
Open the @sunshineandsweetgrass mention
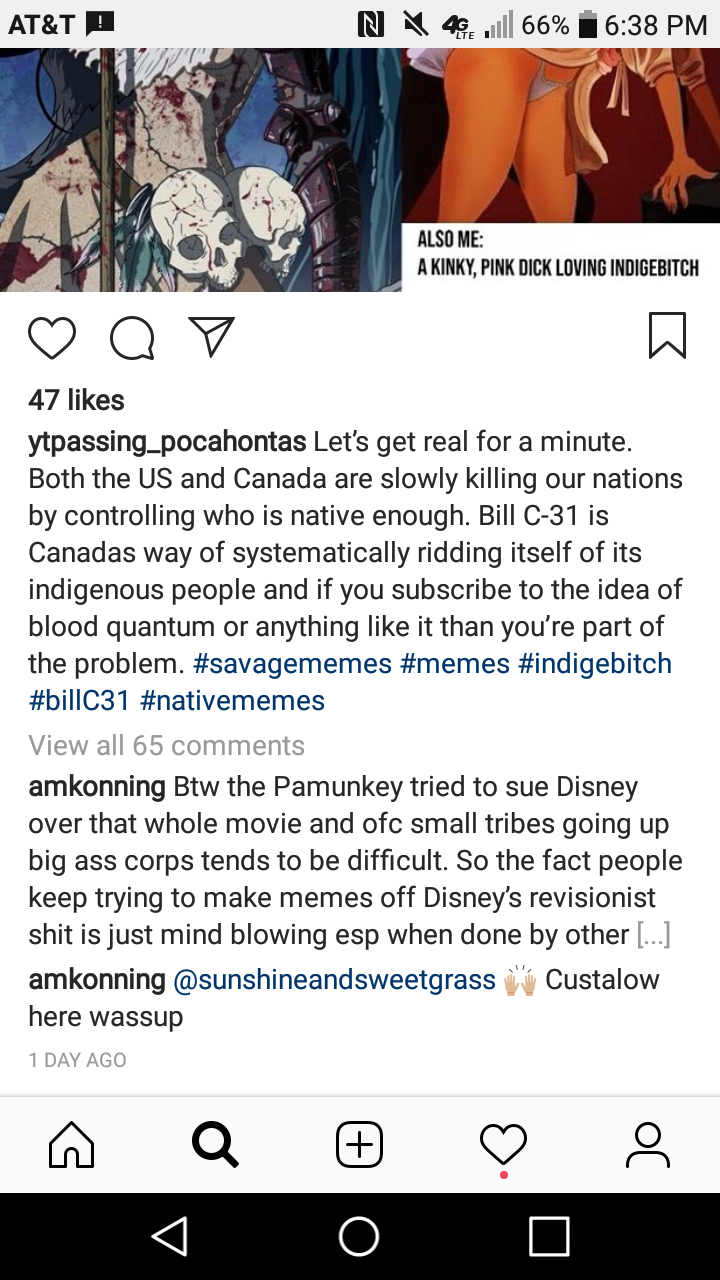coord(335,980)
